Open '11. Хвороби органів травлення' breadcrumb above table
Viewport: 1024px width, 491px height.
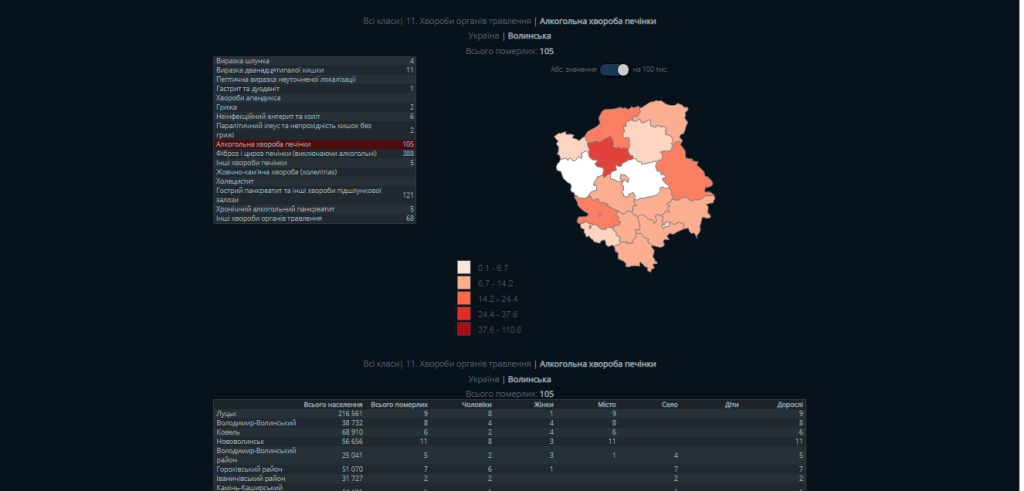(x=467, y=364)
